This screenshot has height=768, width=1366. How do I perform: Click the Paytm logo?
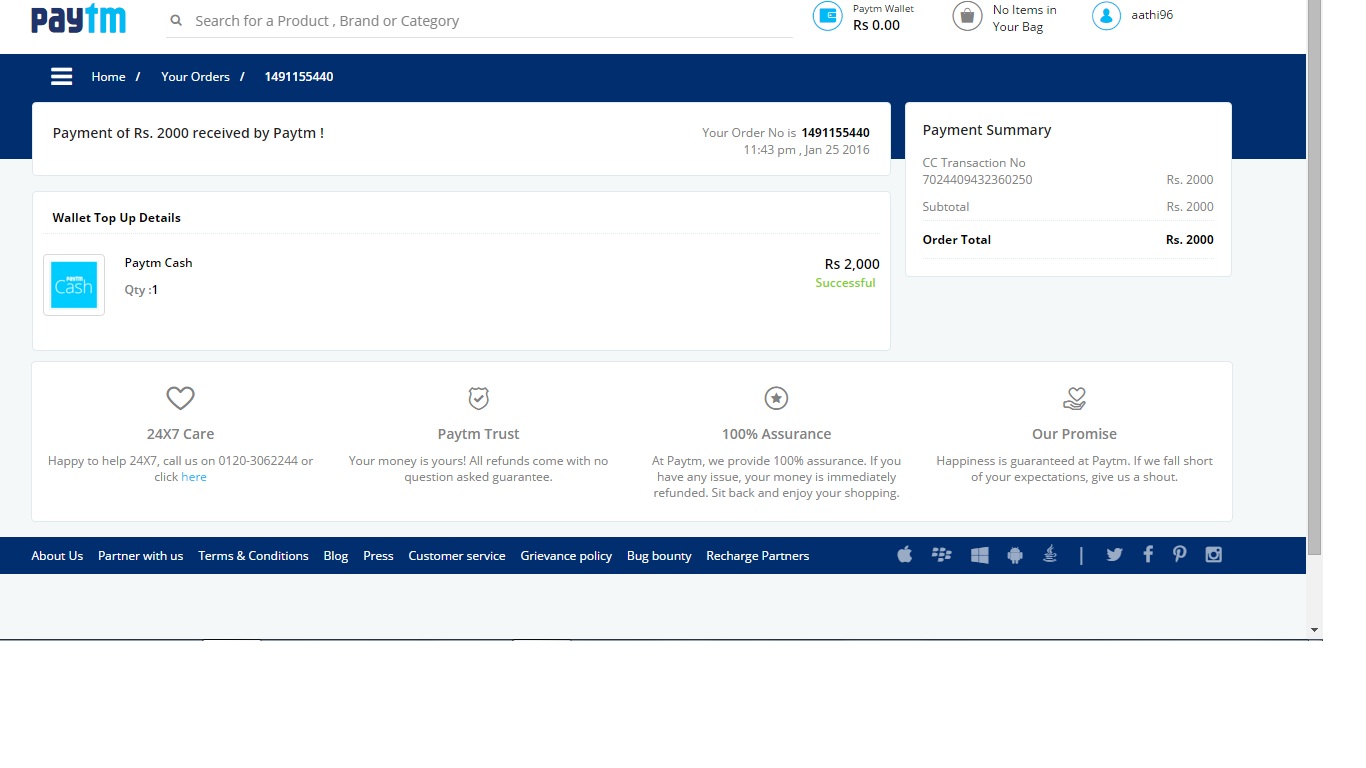pyautogui.click(x=78, y=19)
